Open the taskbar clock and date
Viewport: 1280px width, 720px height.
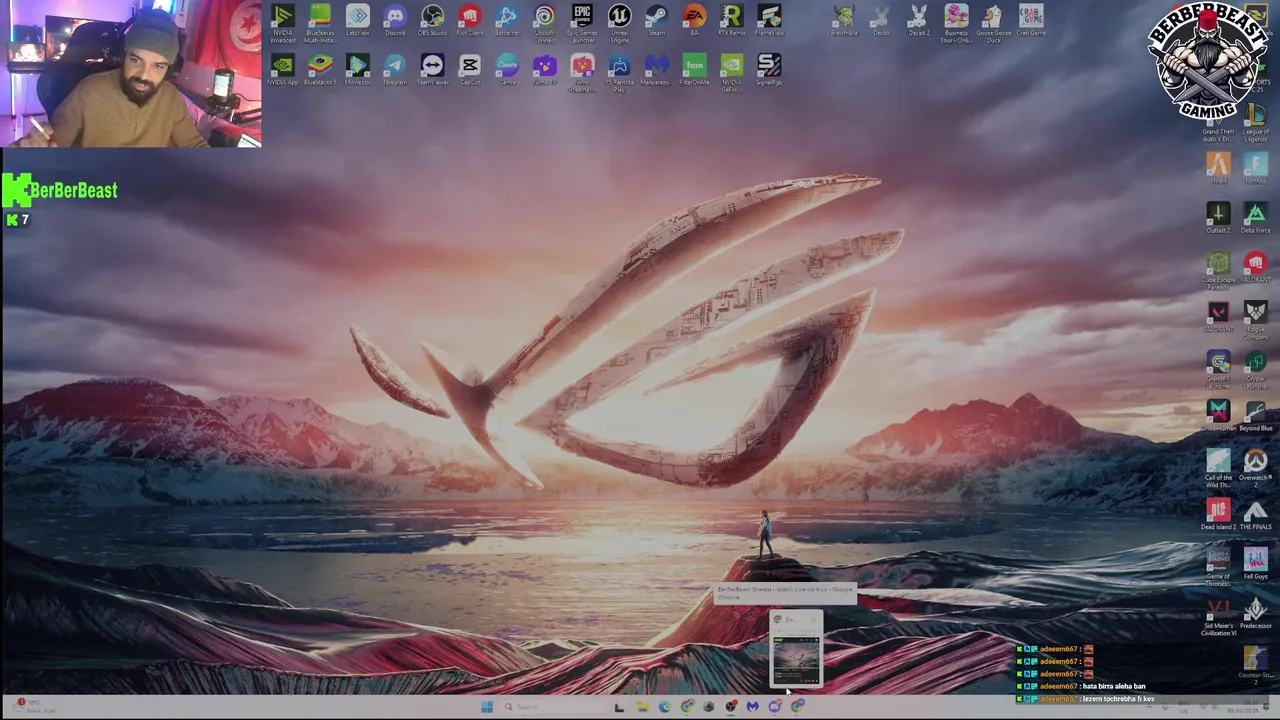(1243, 707)
